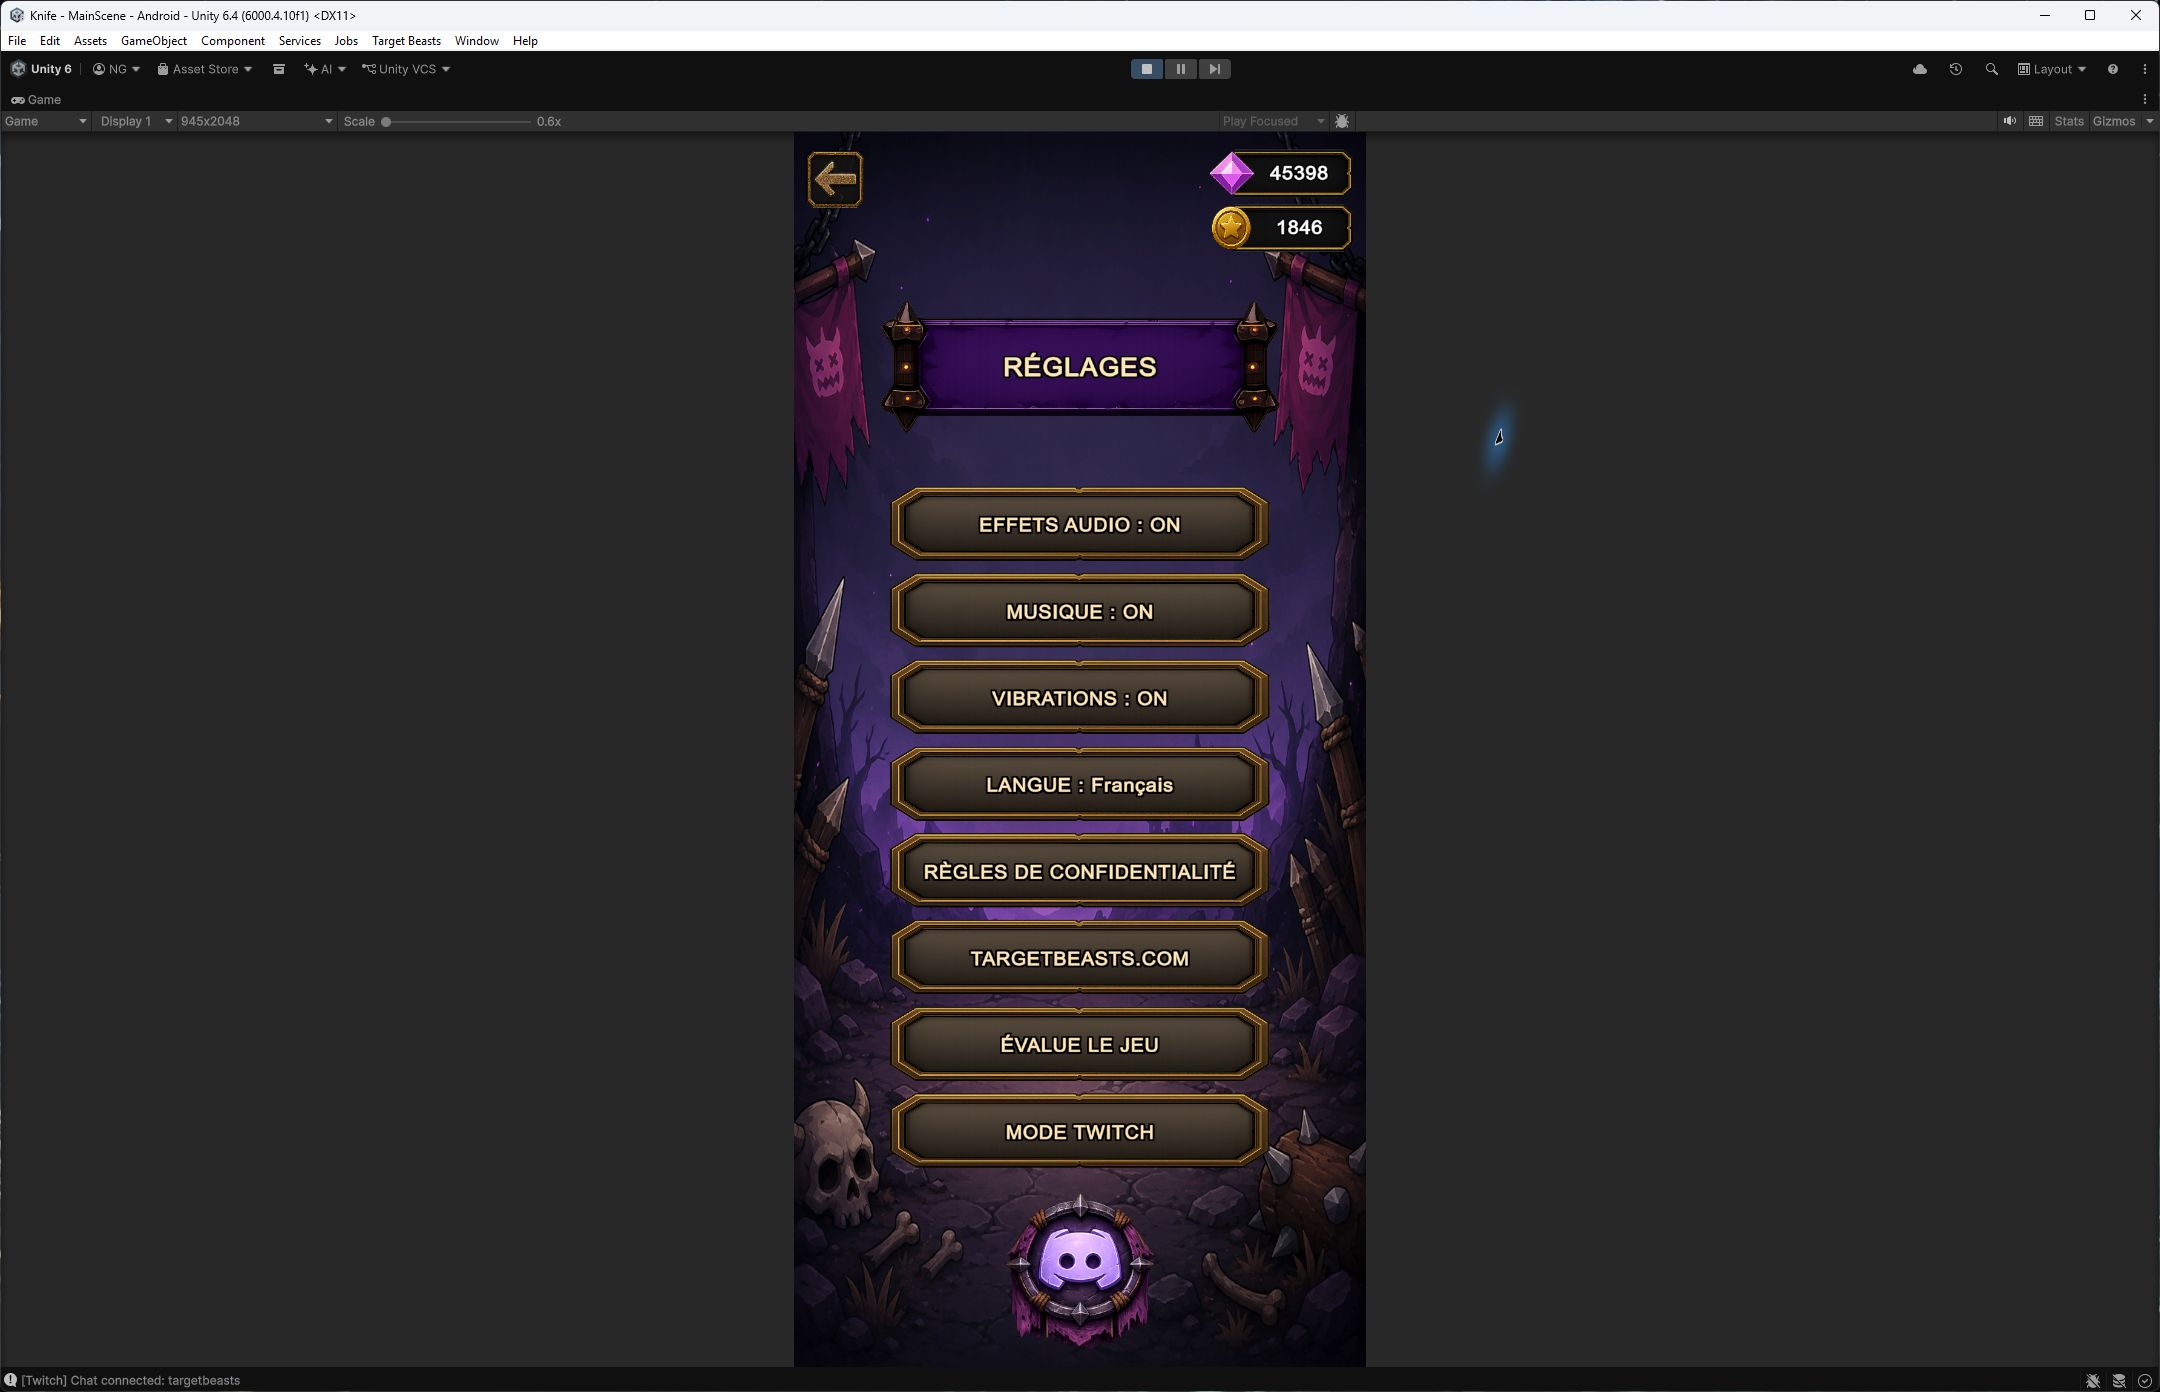This screenshot has width=2160, height=1392.
Task: Open the AI dropdown menu
Action: tap(325, 69)
